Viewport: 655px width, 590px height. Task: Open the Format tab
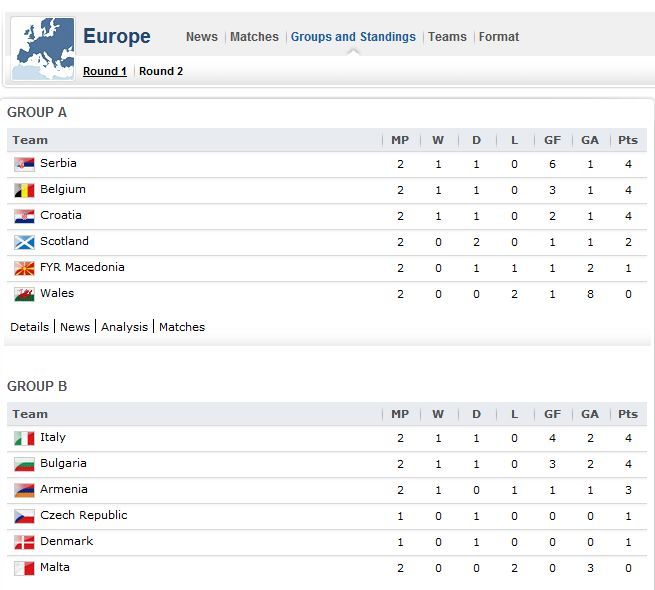point(499,37)
